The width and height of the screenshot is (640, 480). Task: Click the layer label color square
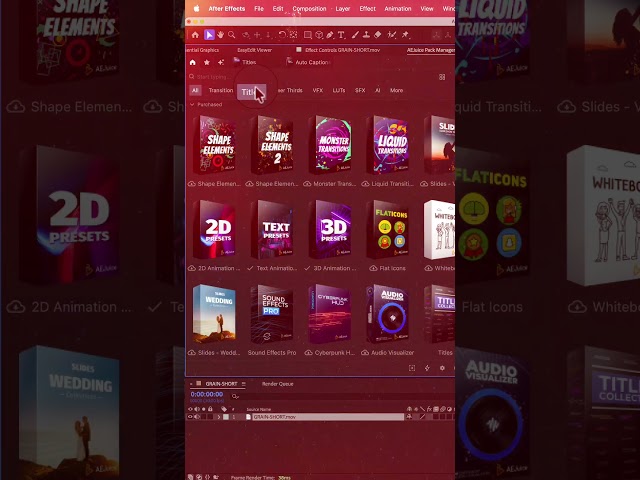[x=226, y=417]
